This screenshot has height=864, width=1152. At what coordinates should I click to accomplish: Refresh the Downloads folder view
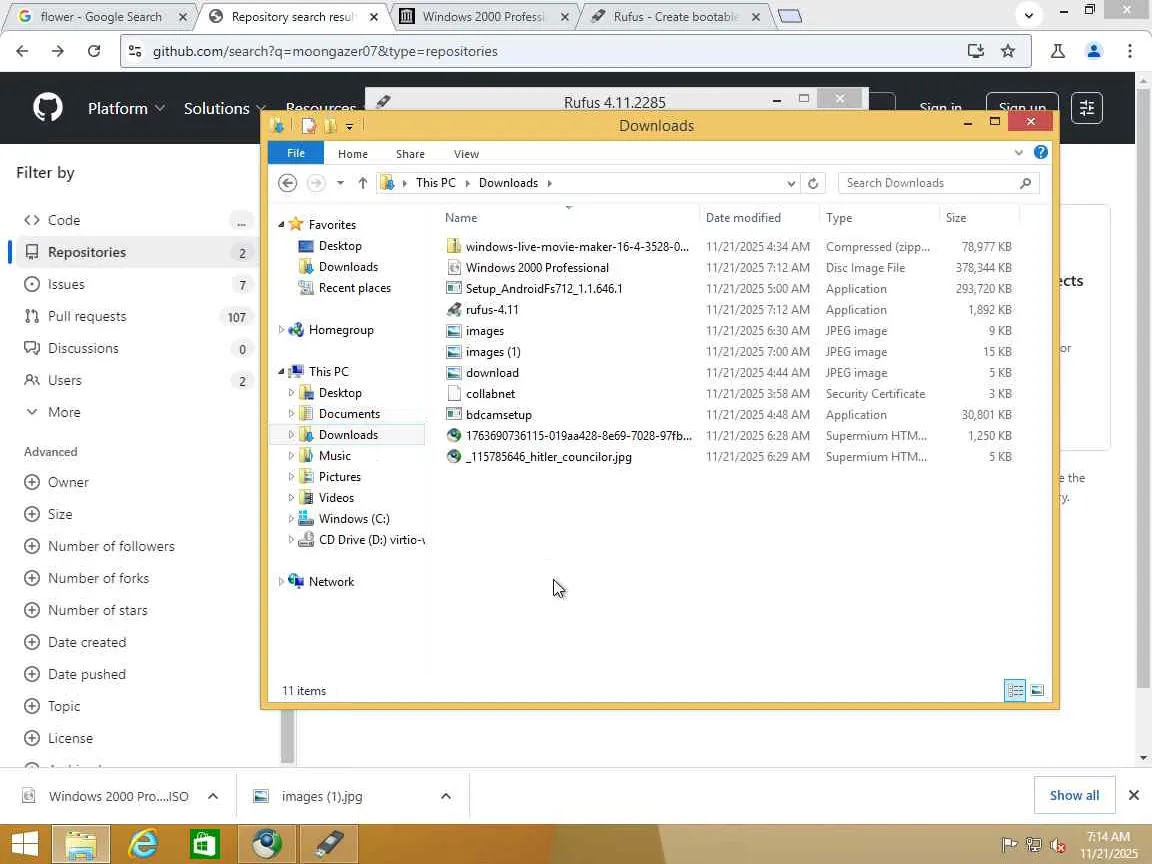[813, 183]
